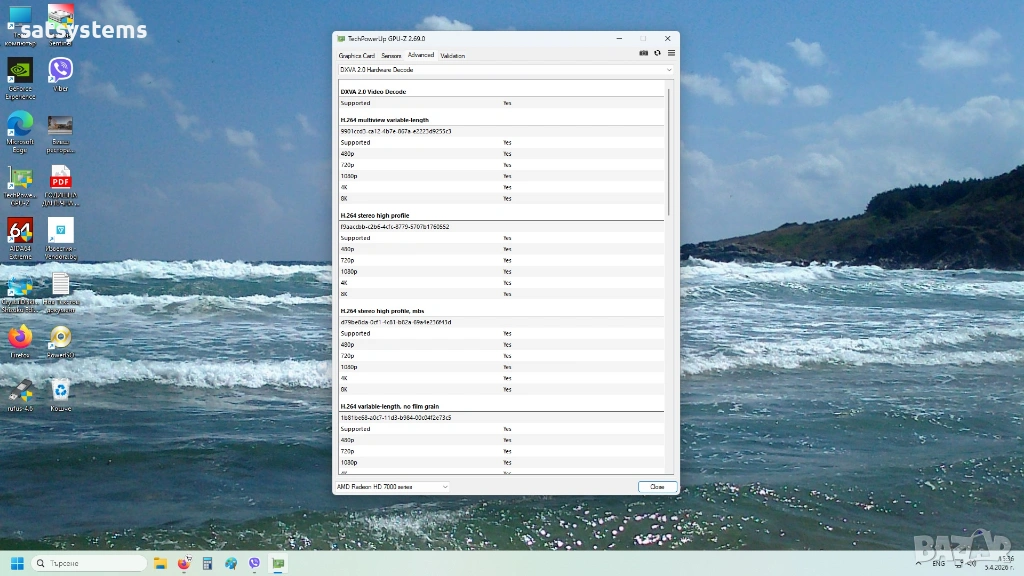Click the vertical scrollbar in decode list
This screenshot has height=576, width=1024.
tap(668, 150)
